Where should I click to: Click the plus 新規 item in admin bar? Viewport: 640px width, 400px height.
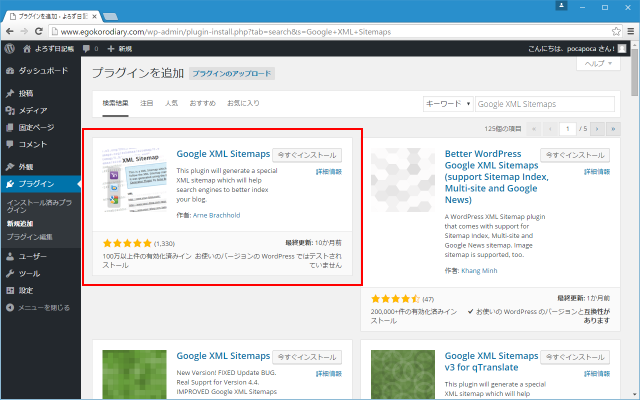click(x=120, y=49)
